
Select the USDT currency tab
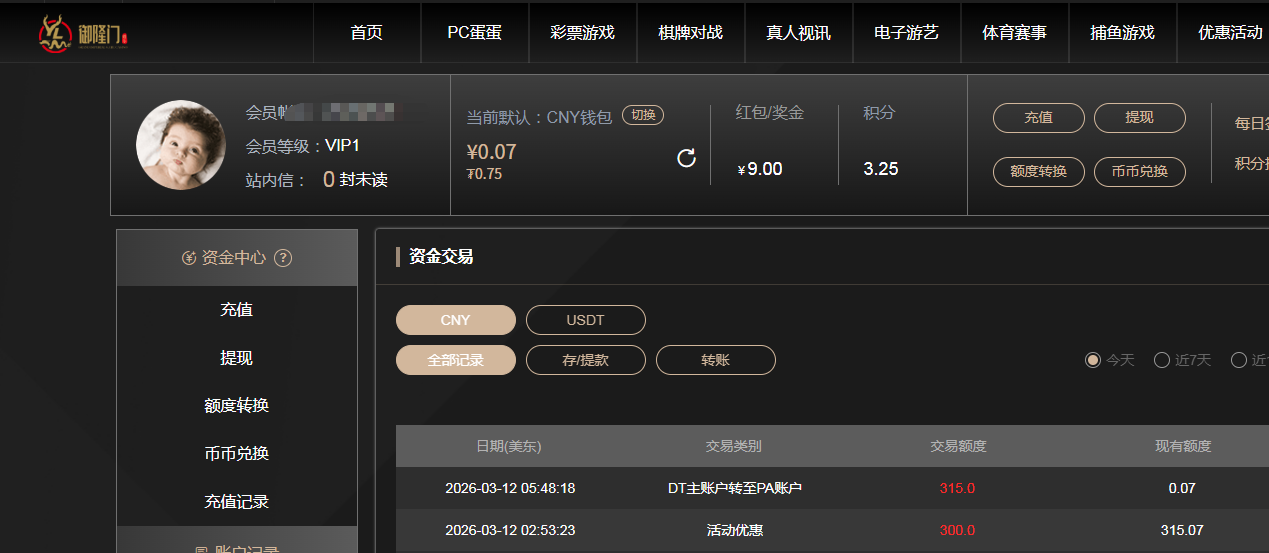(586, 320)
